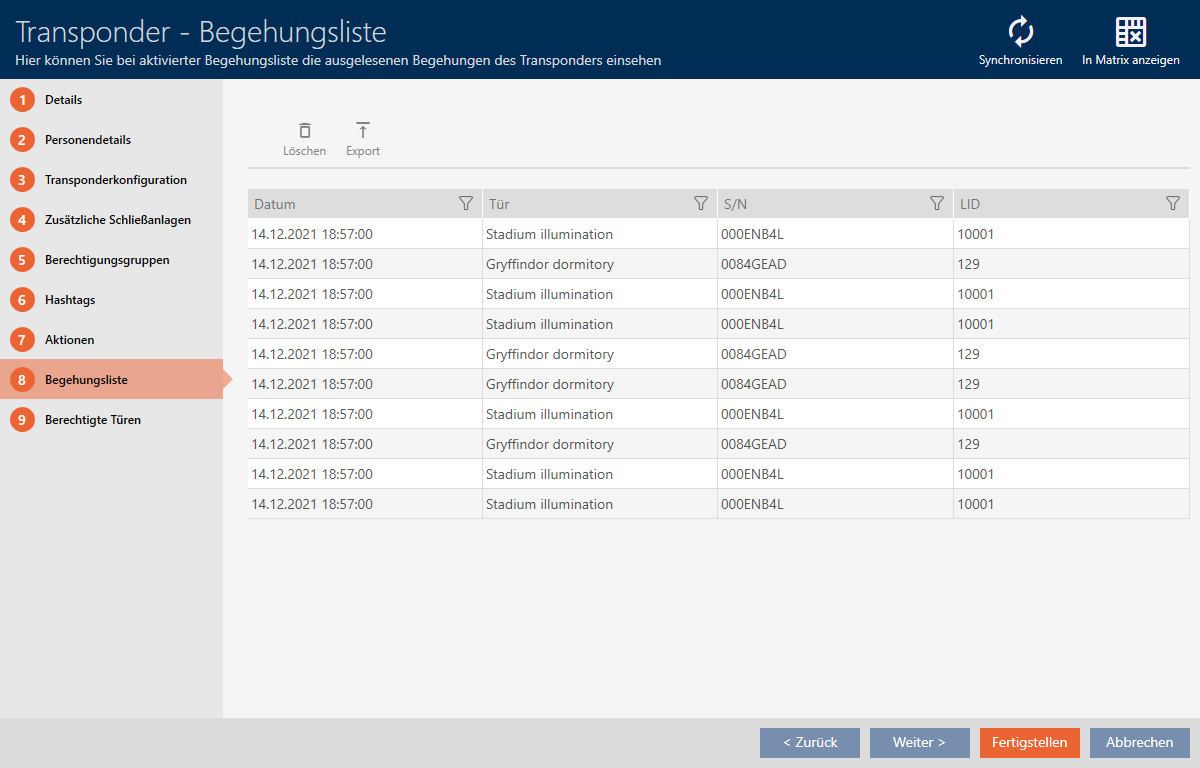
Task: Open Berechtigungsgruppen section
Action: [106, 260]
